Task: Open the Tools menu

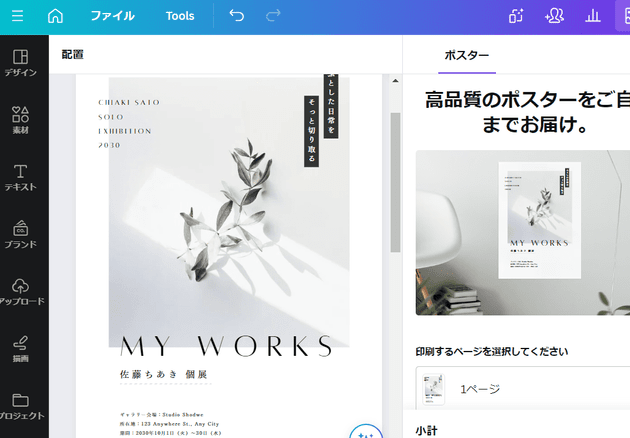Action: 180,16
